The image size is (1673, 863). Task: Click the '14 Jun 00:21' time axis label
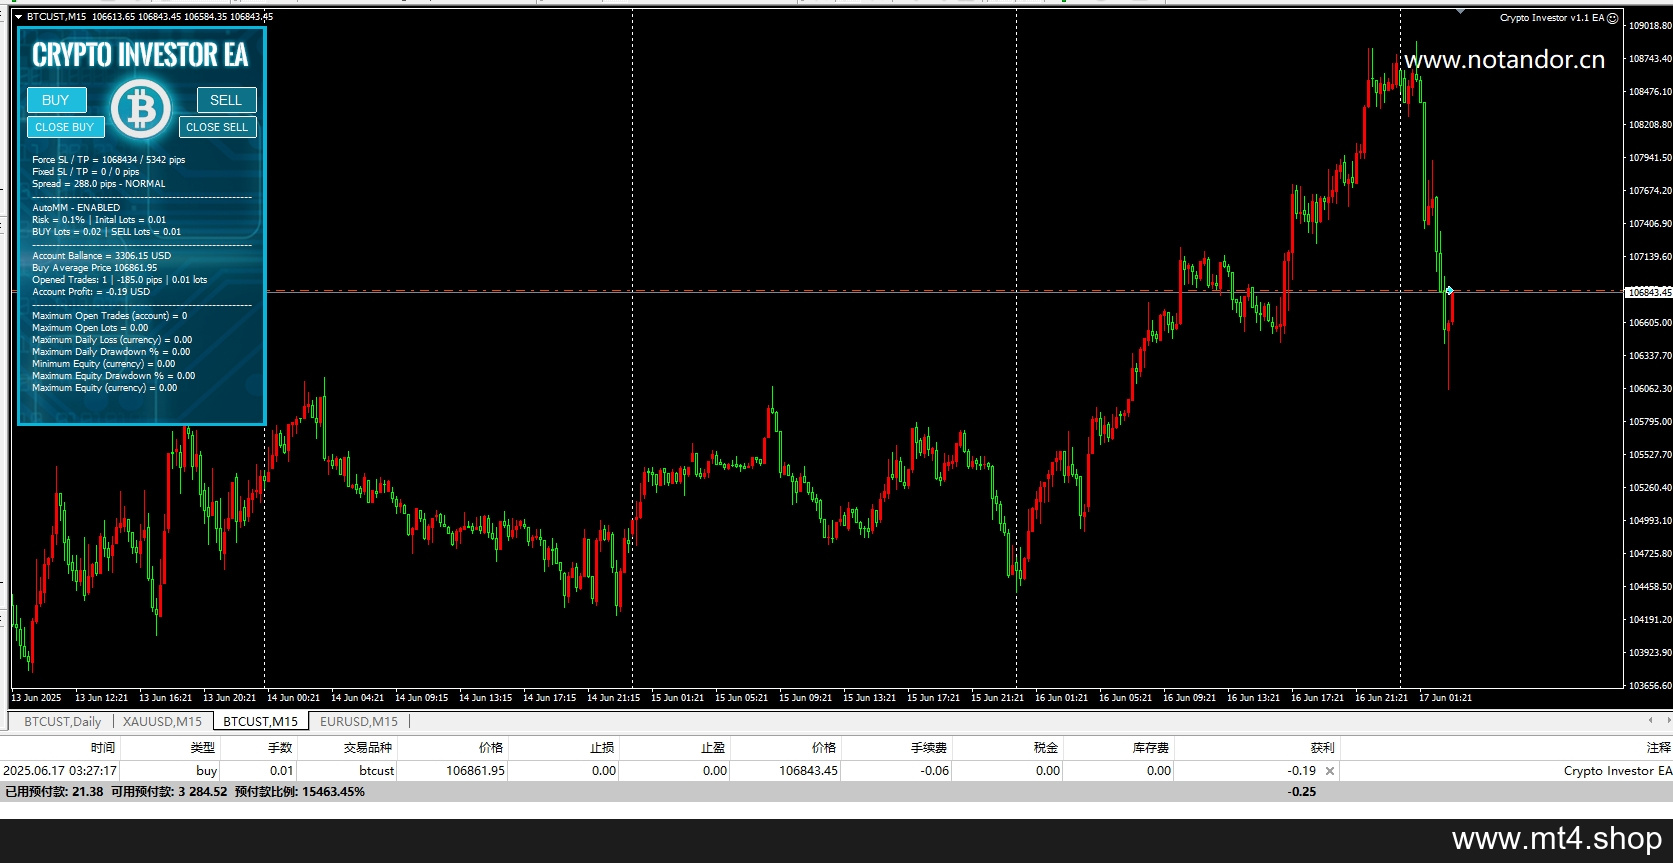coord(293,698)
